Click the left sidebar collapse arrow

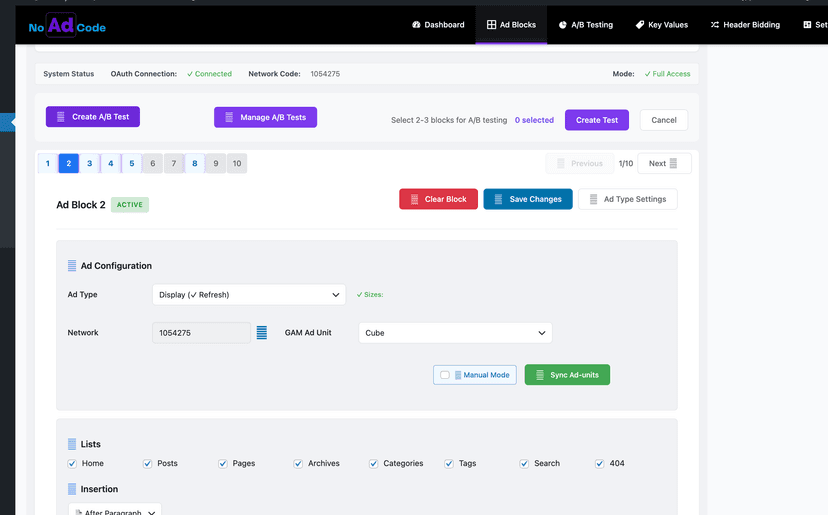[x=11, y=122]
